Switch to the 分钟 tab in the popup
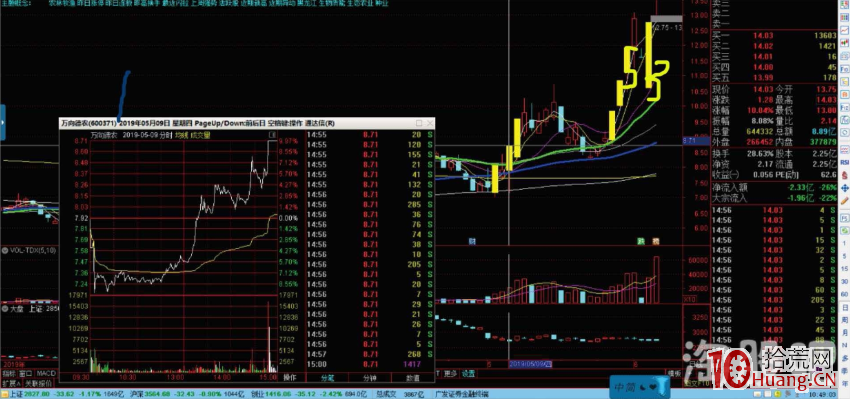 370,377
